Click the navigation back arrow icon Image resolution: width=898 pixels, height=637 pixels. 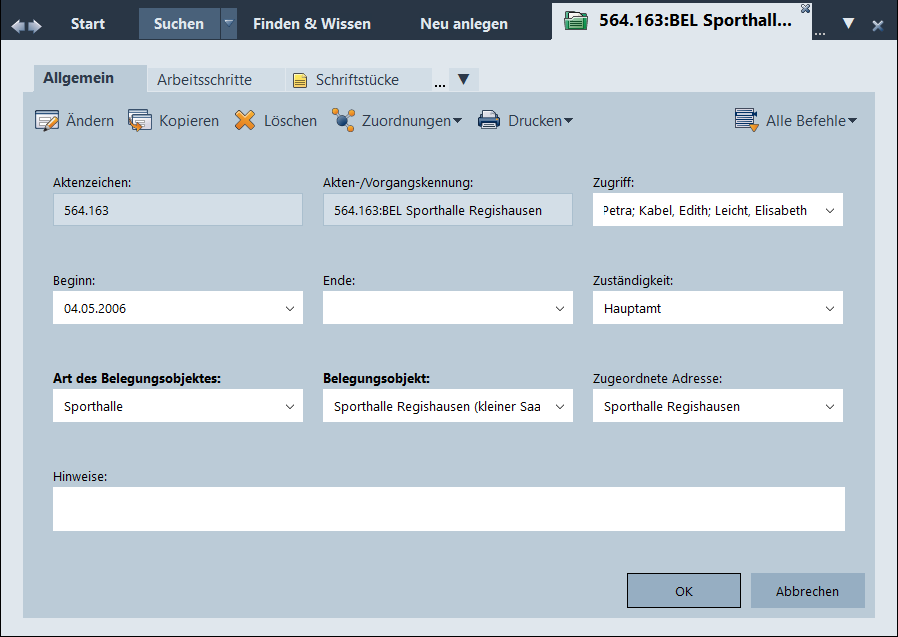[x=18, y=25]
